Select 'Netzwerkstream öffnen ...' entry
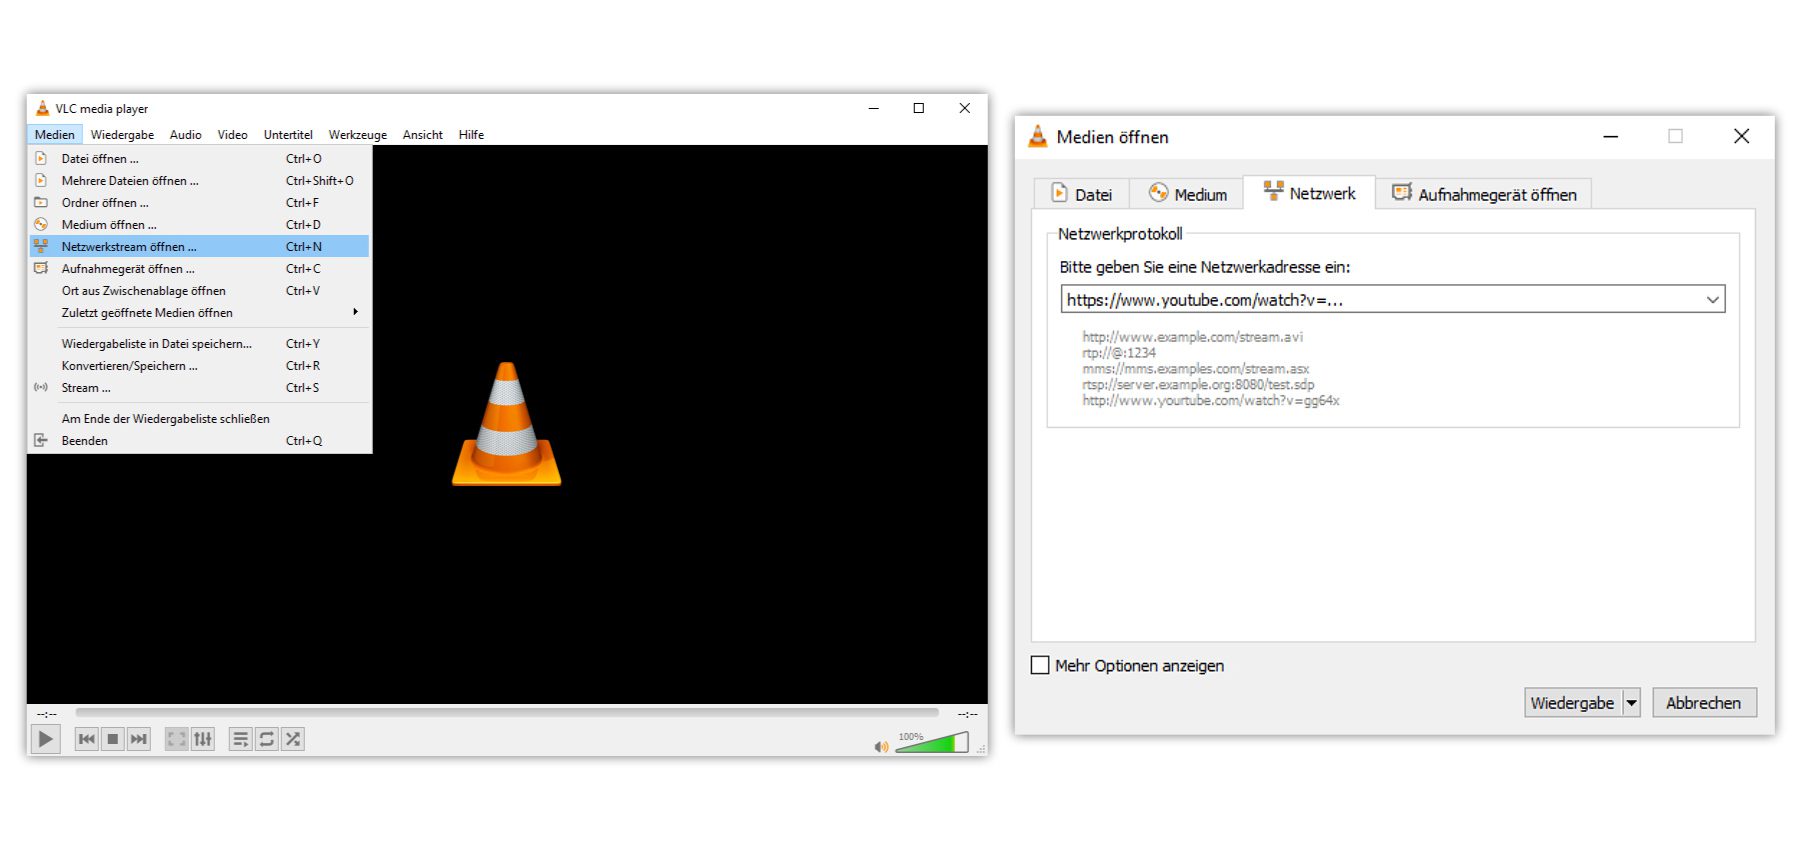Viewport: 1800px width, 850px height. pyautogui.click(x=200, y=246)
